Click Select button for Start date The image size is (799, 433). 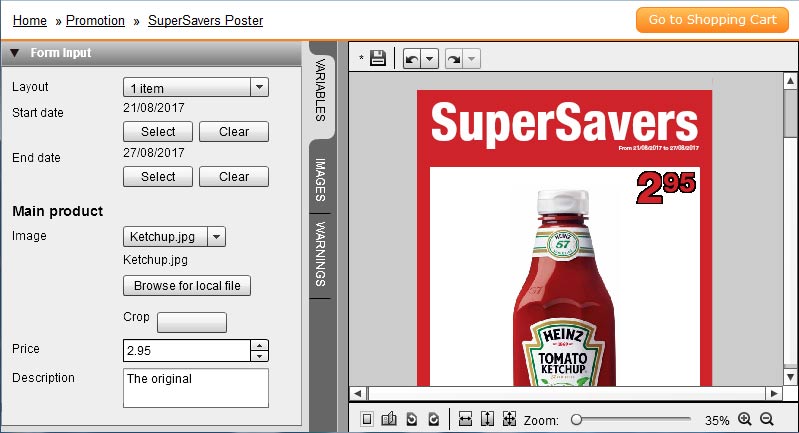(158, 131)
